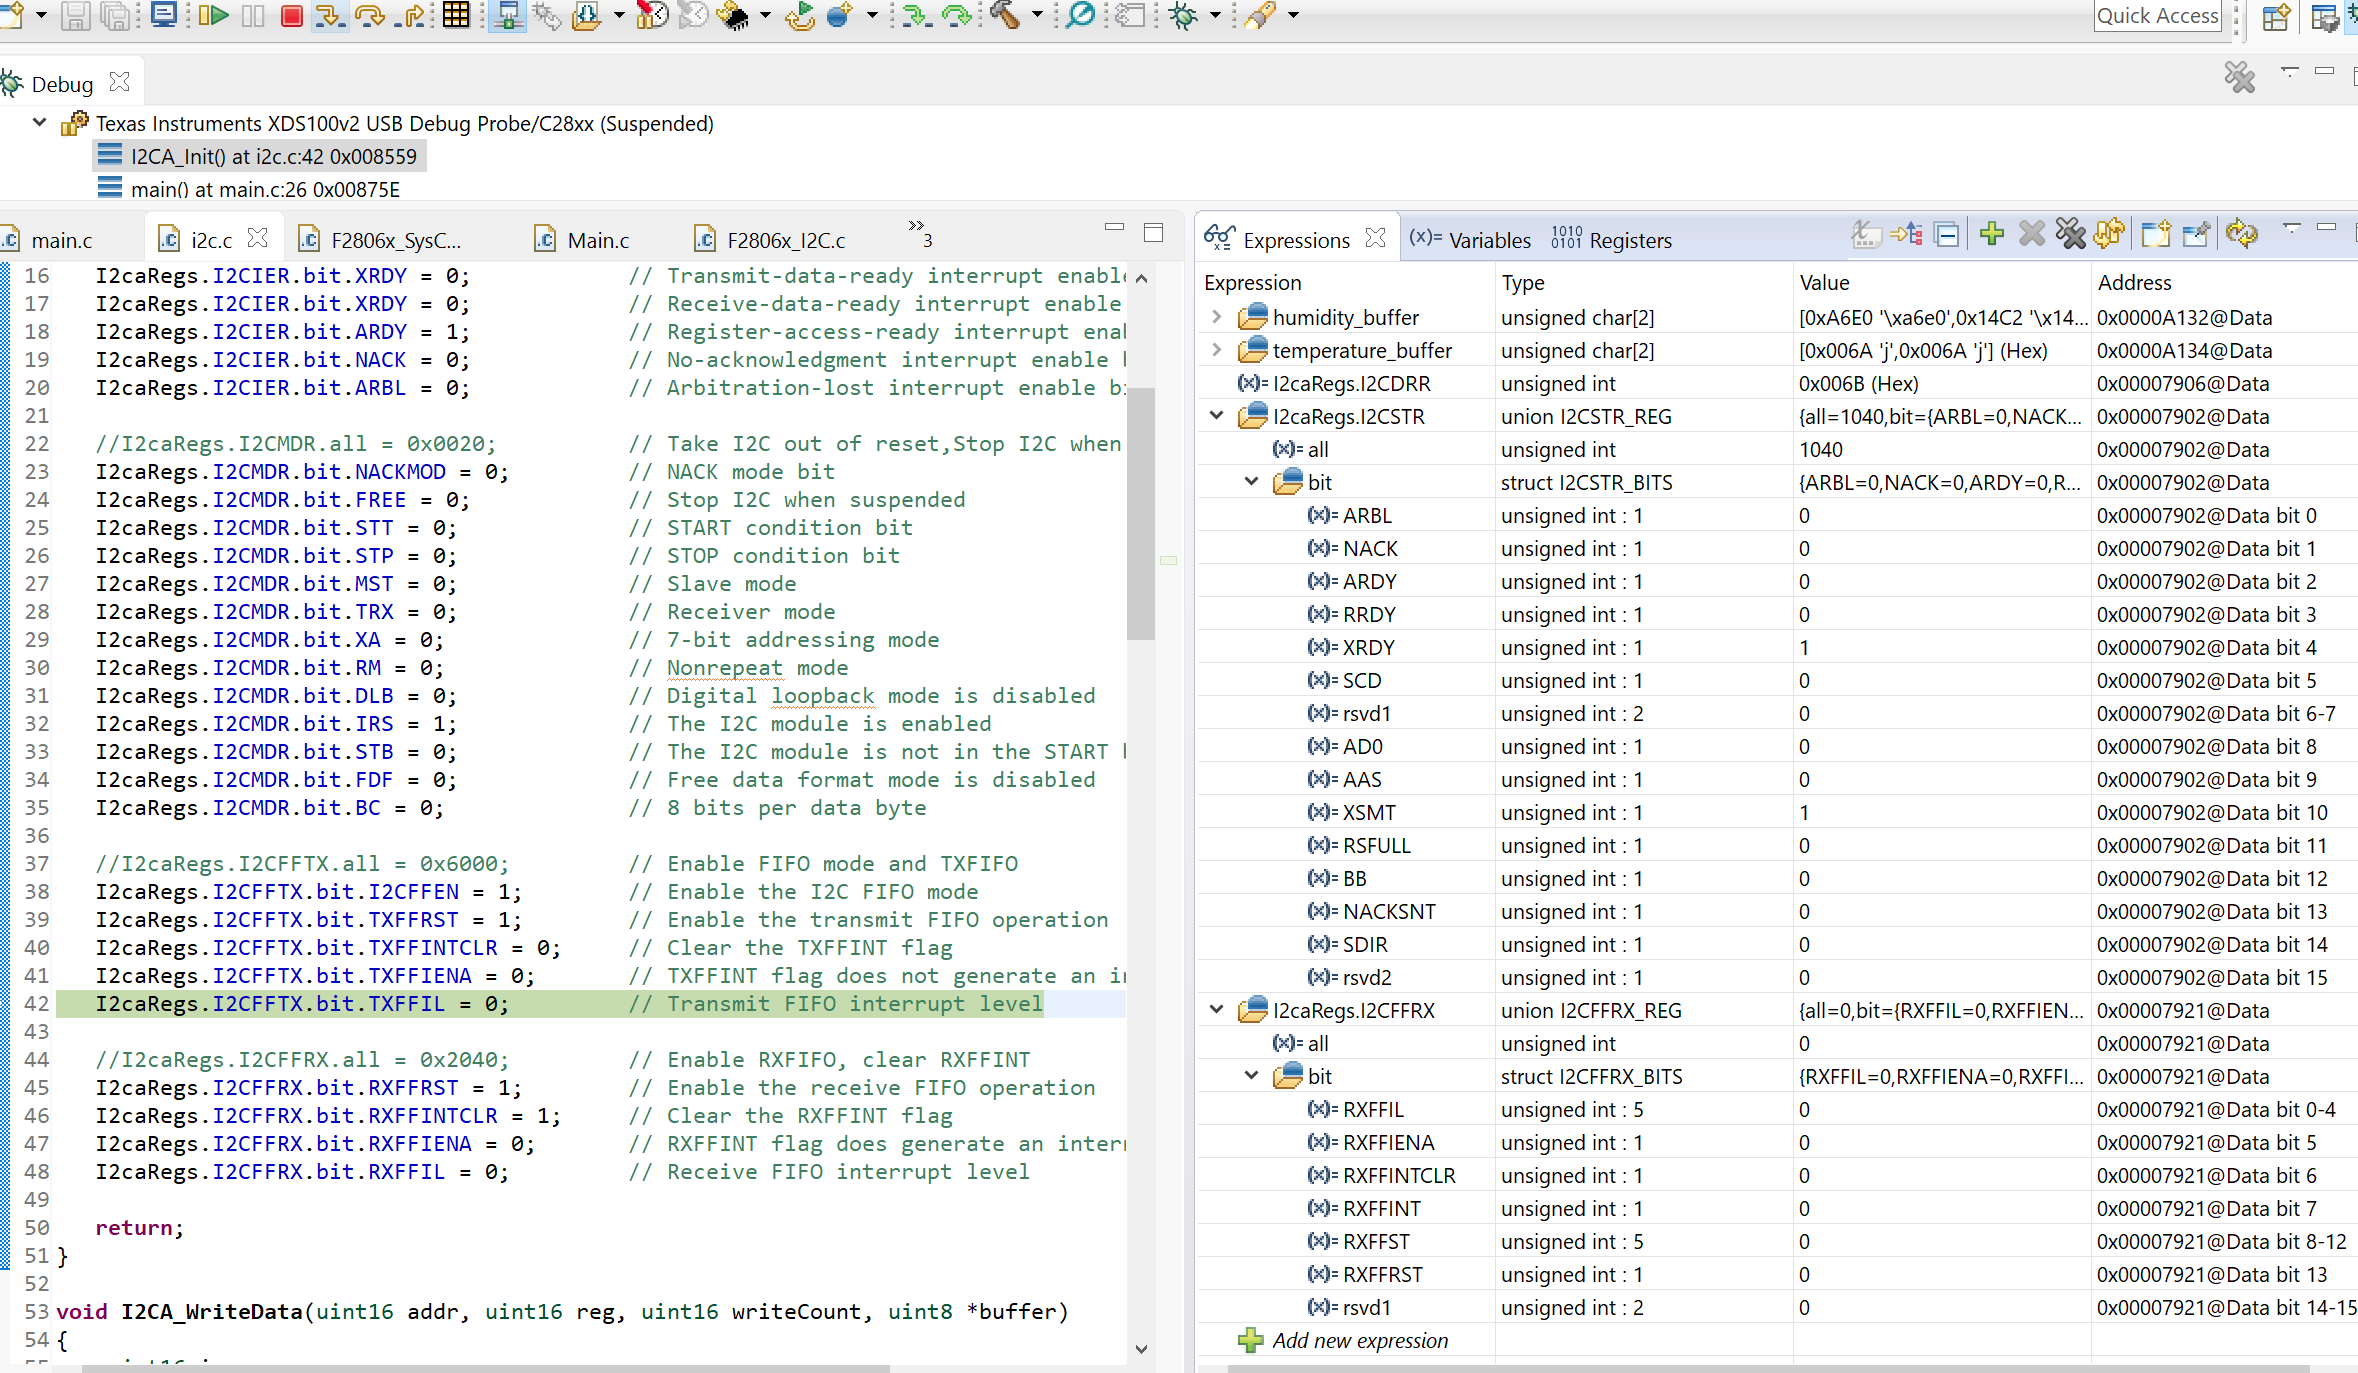Click the Continuous Refresh arrows icon
The height and width of the screenshot is (1373, 2358).
pos(2241,234)
